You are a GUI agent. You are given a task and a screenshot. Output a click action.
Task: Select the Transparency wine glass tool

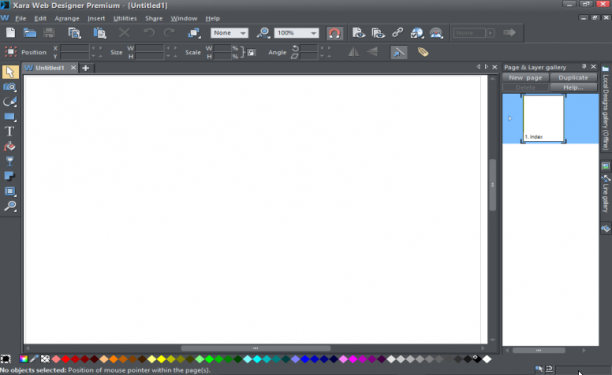point(10,161)
